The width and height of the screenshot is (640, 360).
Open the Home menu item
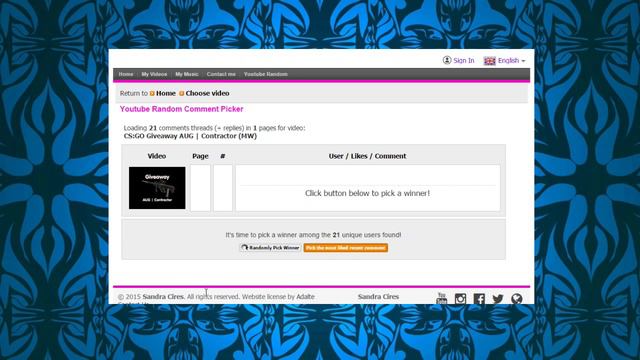coord(126,74)
